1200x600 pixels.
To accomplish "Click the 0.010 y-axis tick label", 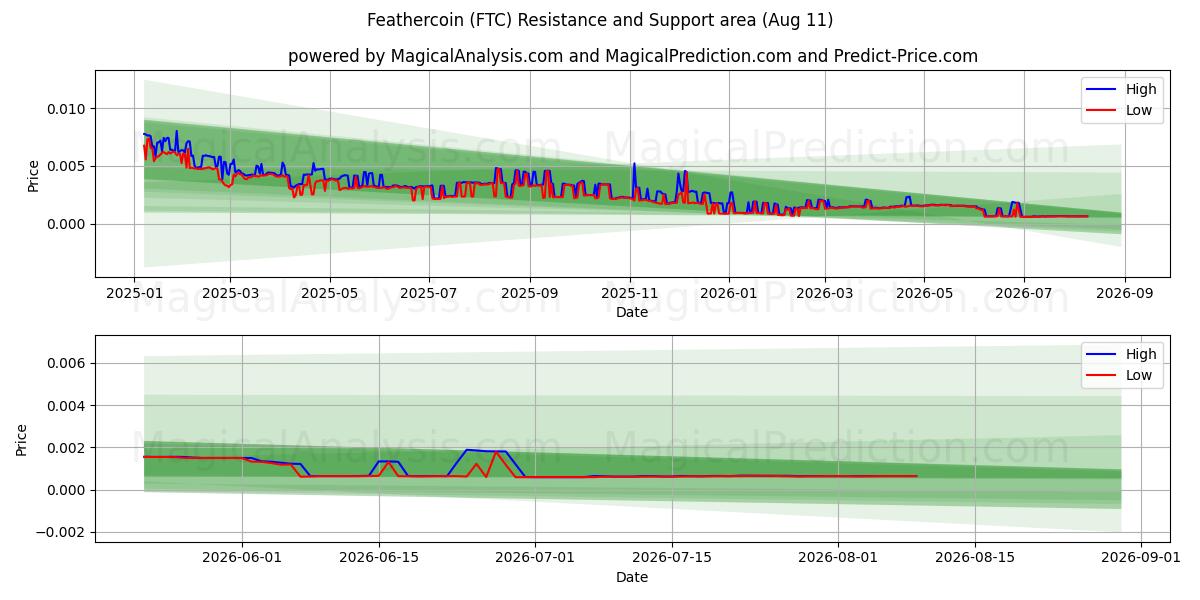I will (67, 108).
